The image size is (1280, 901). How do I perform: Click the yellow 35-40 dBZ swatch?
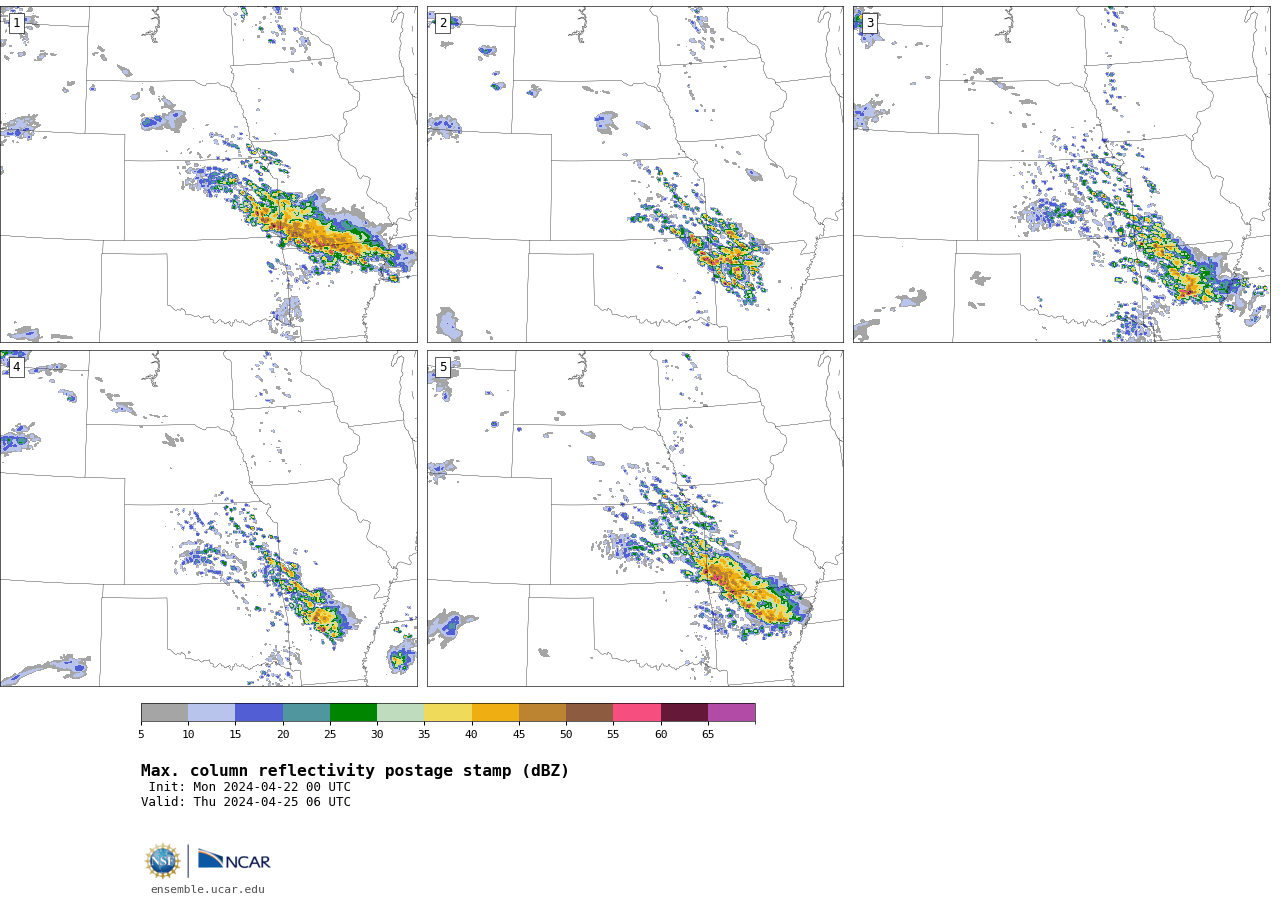pyautogui.click(x=448, y=713)
